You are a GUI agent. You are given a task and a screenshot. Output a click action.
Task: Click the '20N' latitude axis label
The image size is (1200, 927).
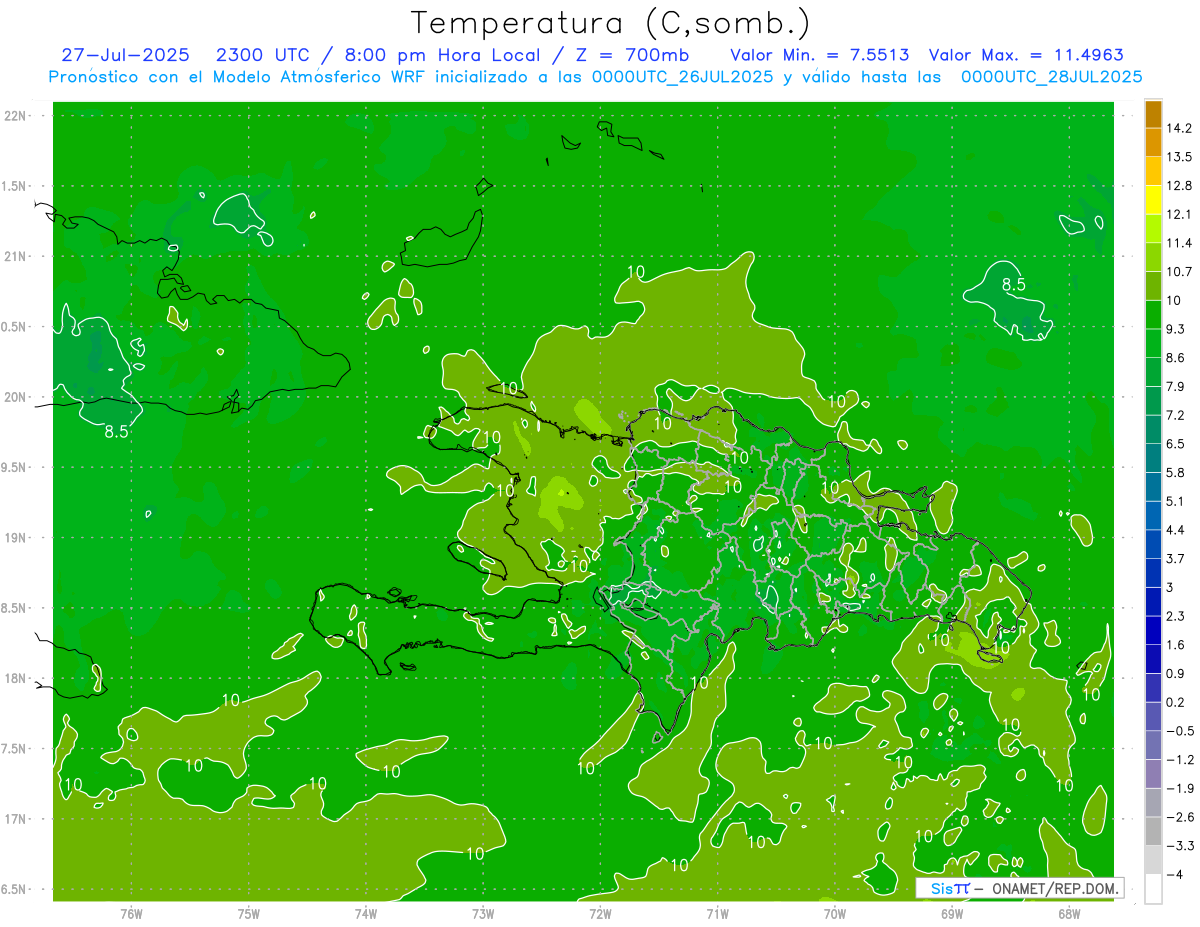tap(16, 397)
